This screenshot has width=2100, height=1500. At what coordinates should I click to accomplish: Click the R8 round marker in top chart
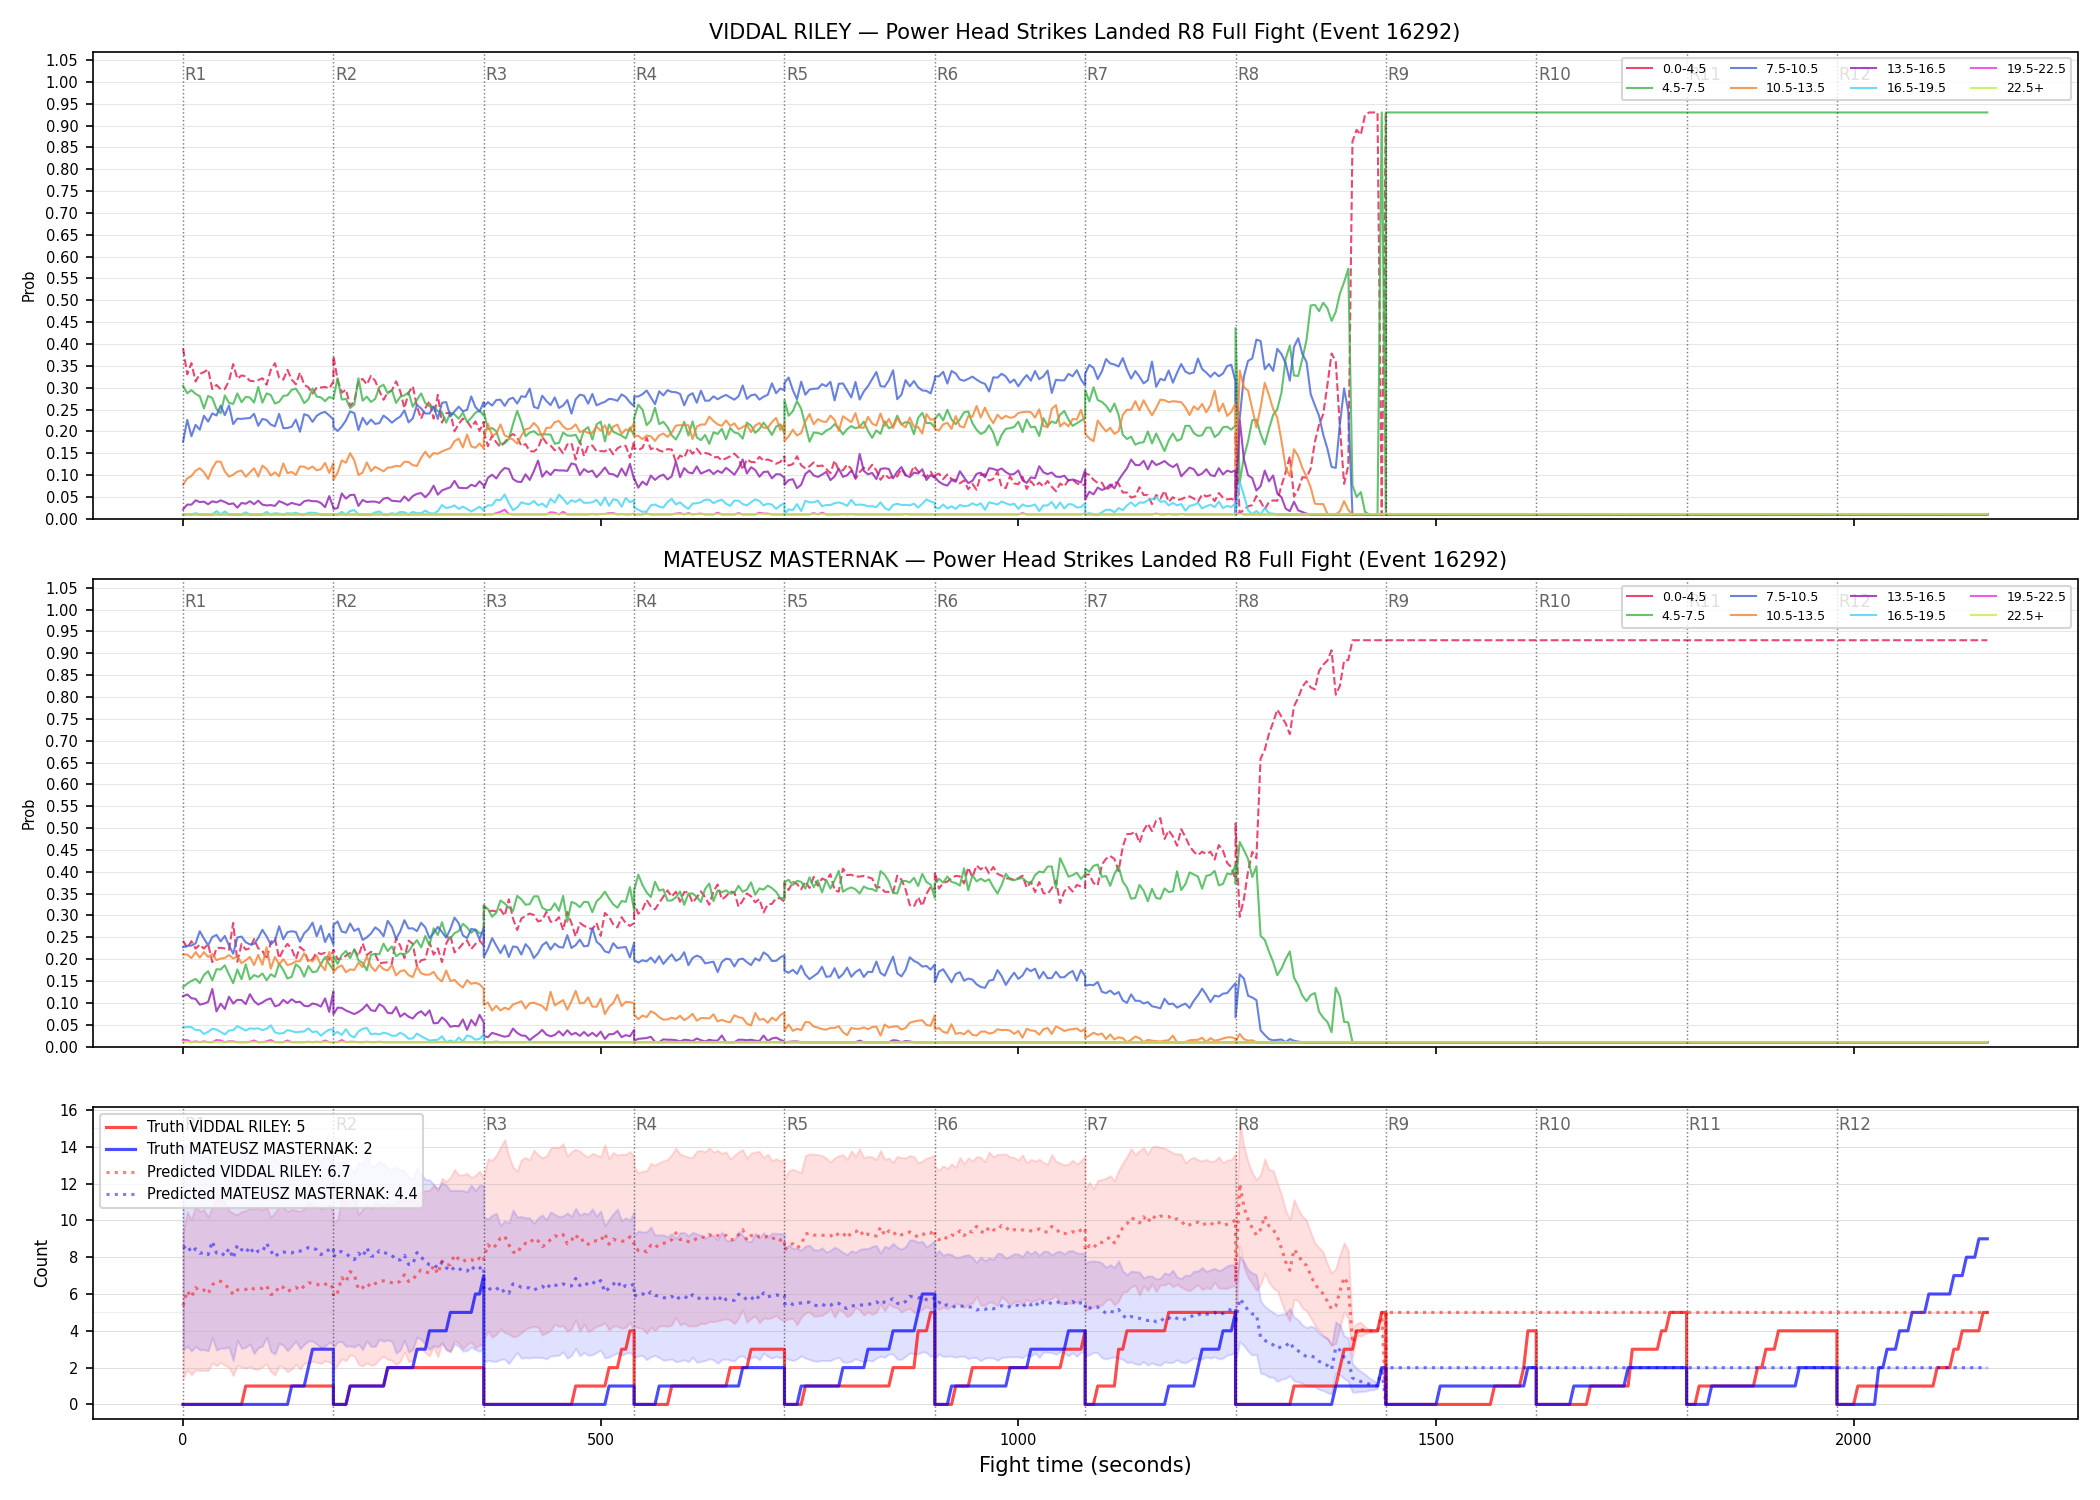(1248, 74)
